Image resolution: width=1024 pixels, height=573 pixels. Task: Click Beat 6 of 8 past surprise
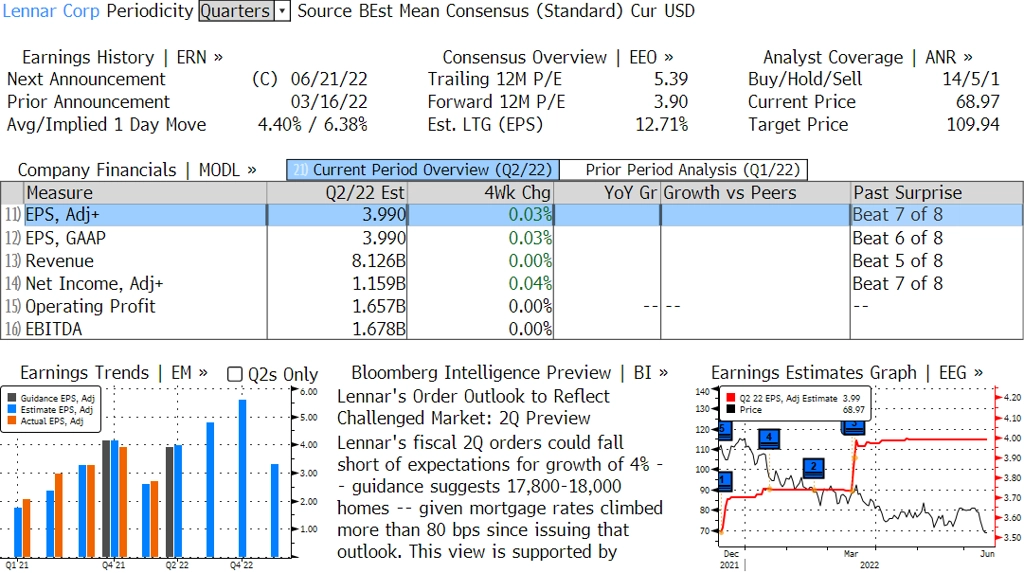pos(898,238)
